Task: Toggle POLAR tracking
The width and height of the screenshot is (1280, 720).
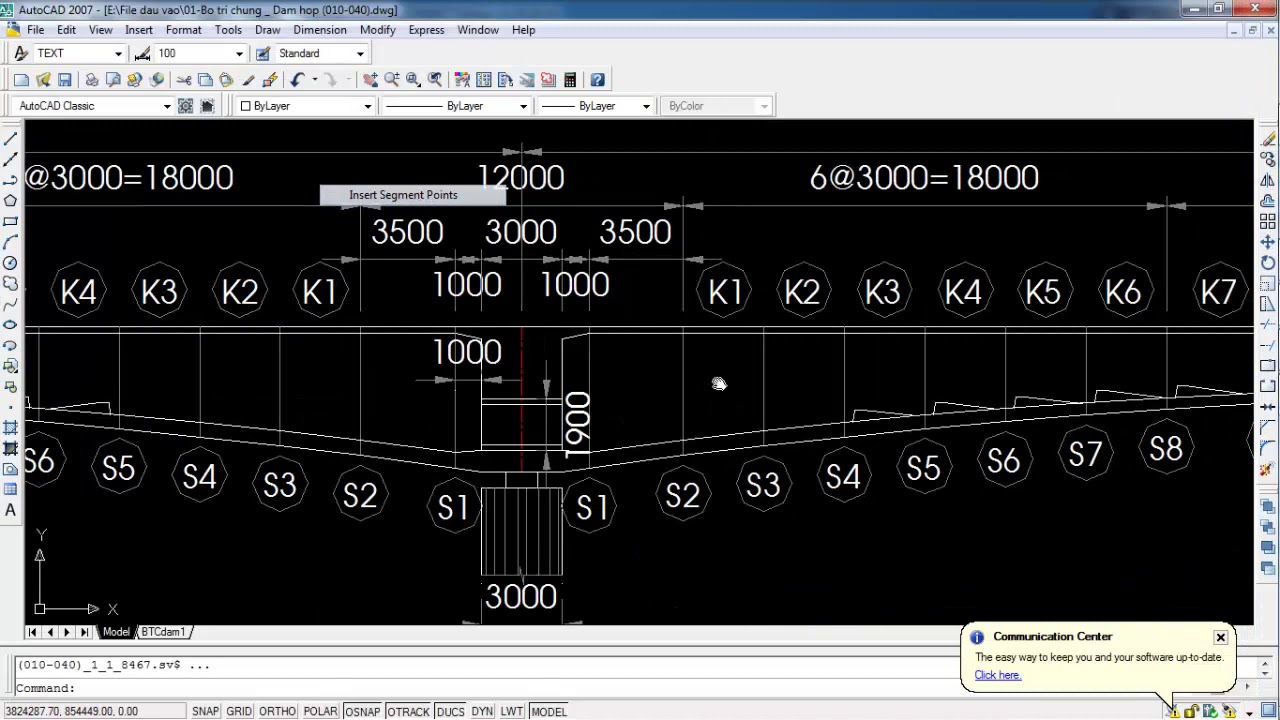Action: coord(320,711)
